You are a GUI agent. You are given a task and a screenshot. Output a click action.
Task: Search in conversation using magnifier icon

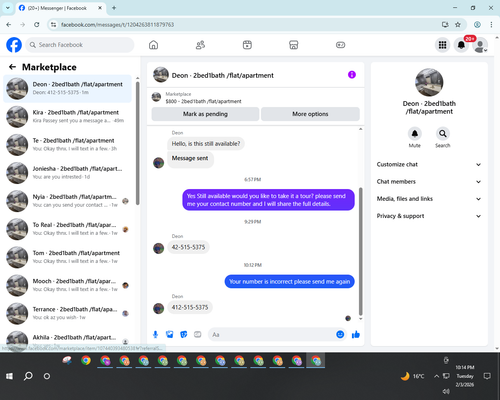(x=443, y=134)
